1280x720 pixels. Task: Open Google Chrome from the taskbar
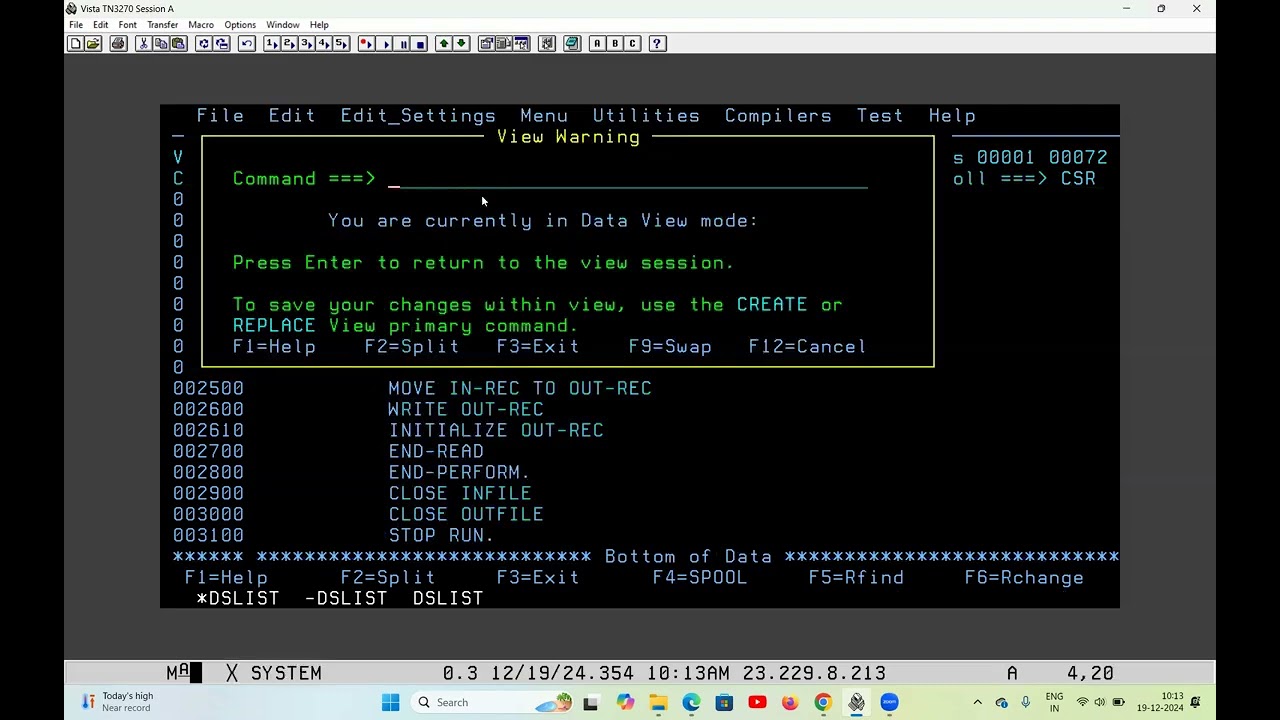coord(823,703)
